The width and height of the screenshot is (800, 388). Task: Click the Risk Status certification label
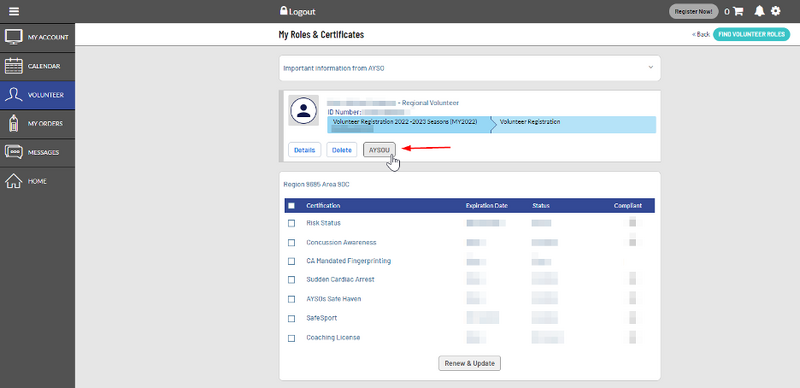pyautogui.click(x=323, y=223)
